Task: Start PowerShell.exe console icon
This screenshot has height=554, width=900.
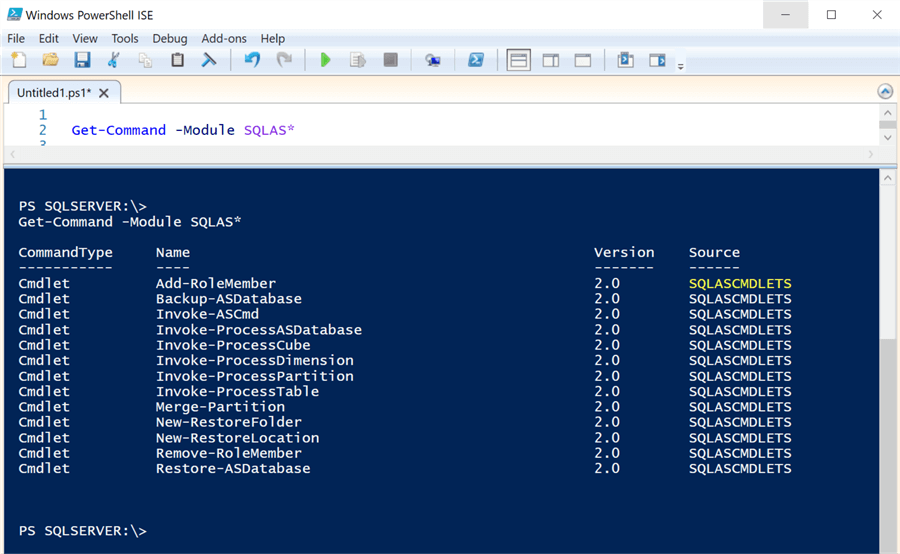Action: 476,60
